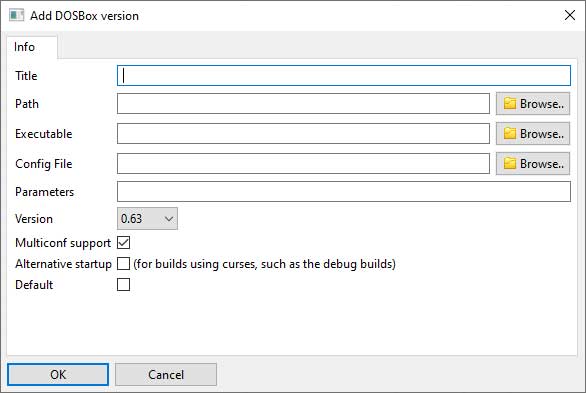Viewport: 586px width, 393px height.
Task: Open the Version dropdown showing 0.63
Action: tap(147, 219)
